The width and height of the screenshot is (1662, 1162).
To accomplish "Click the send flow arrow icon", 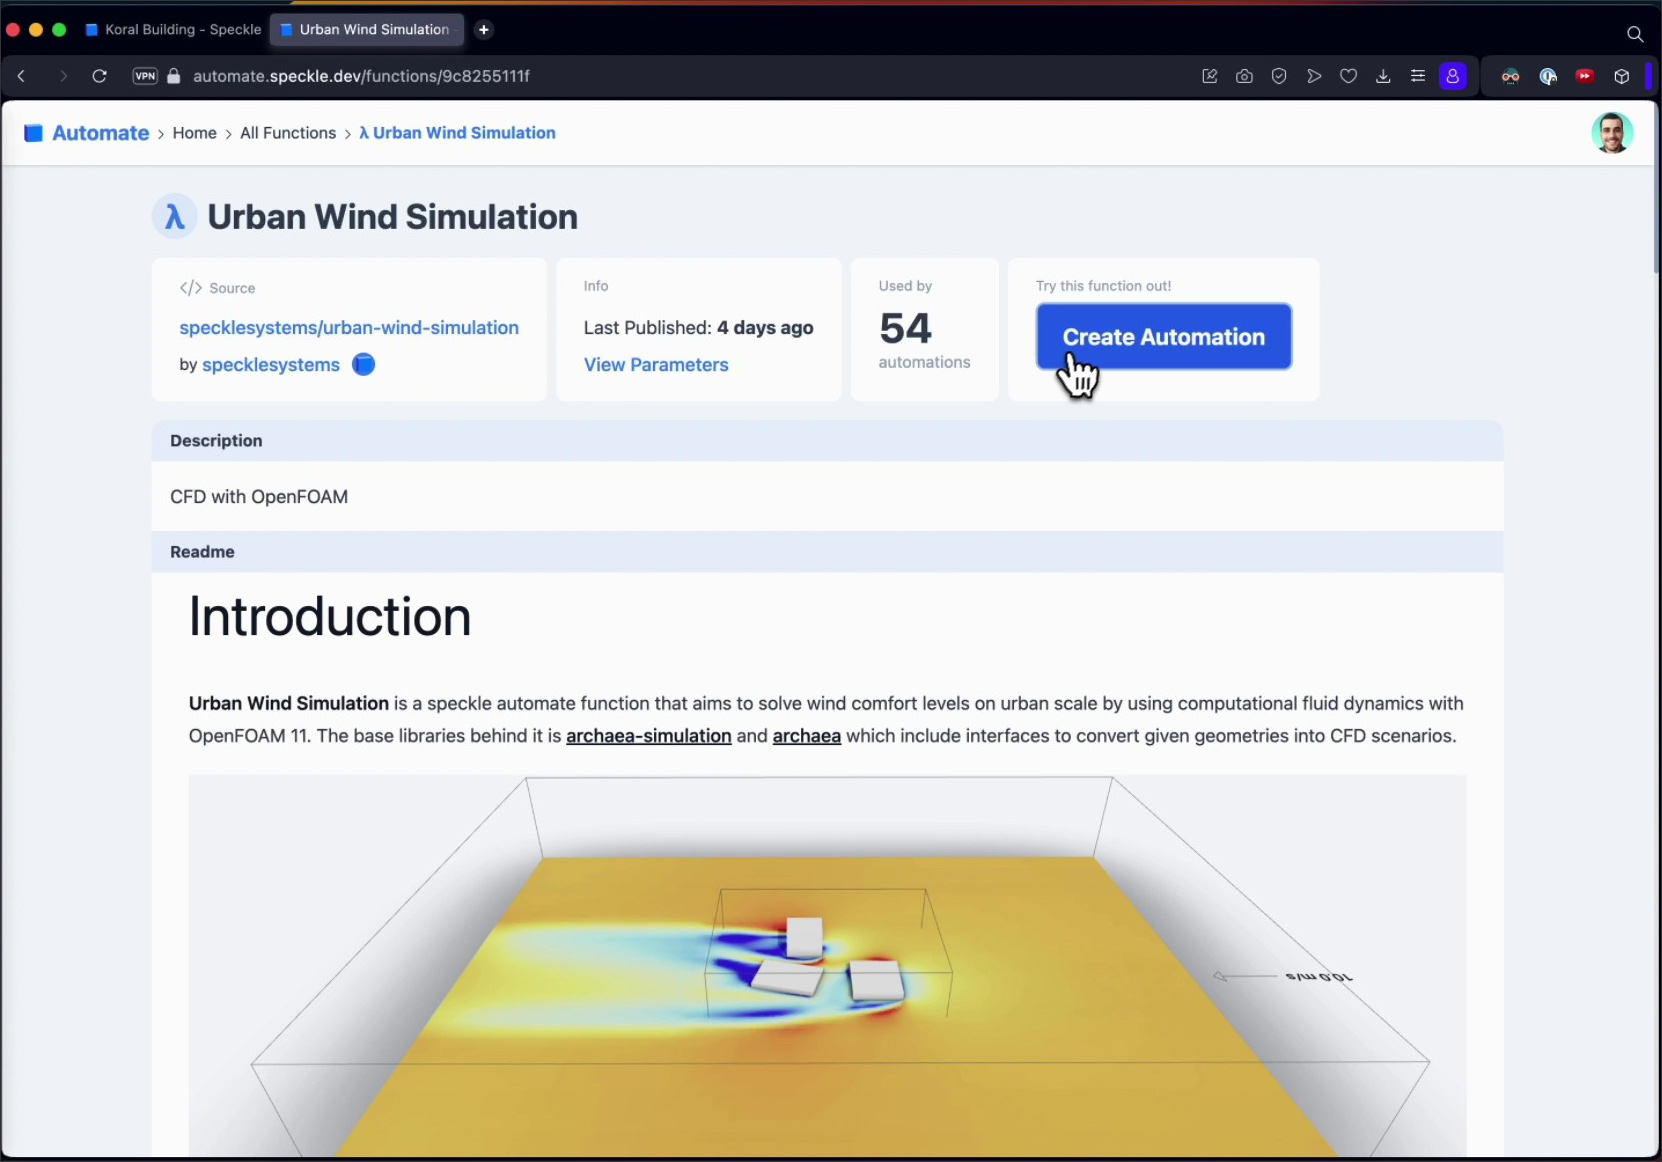I will pyautogui.click(x=1314, y=76).
